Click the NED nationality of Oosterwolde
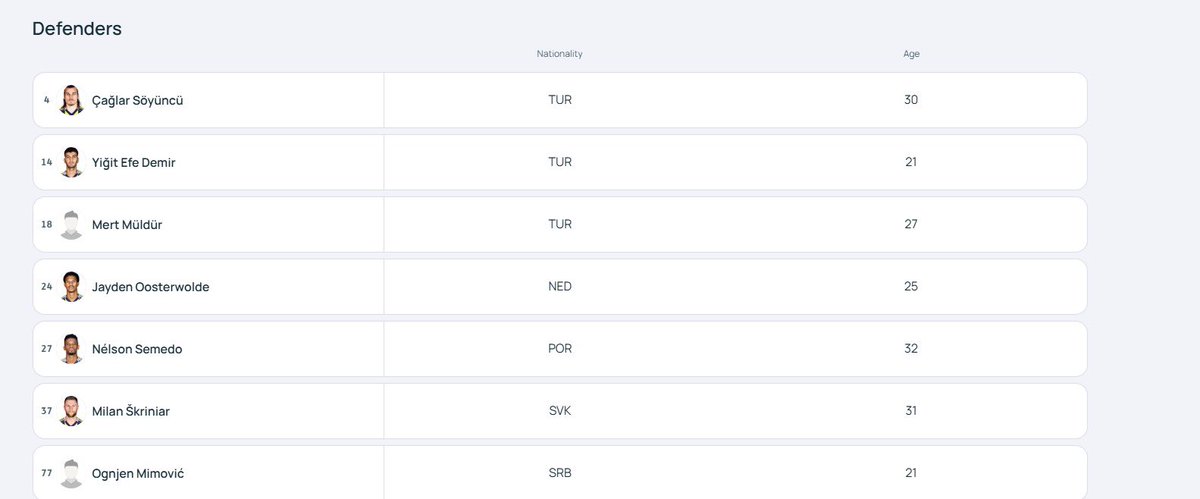 coord(560,286)
